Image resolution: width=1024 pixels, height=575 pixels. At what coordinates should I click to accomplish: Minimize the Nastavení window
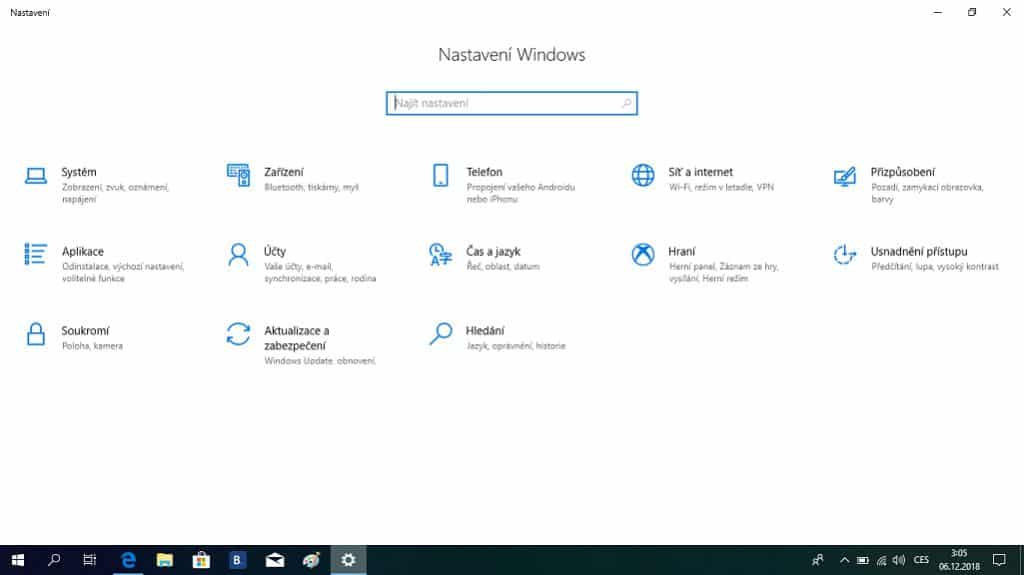(x=938, y=12)
